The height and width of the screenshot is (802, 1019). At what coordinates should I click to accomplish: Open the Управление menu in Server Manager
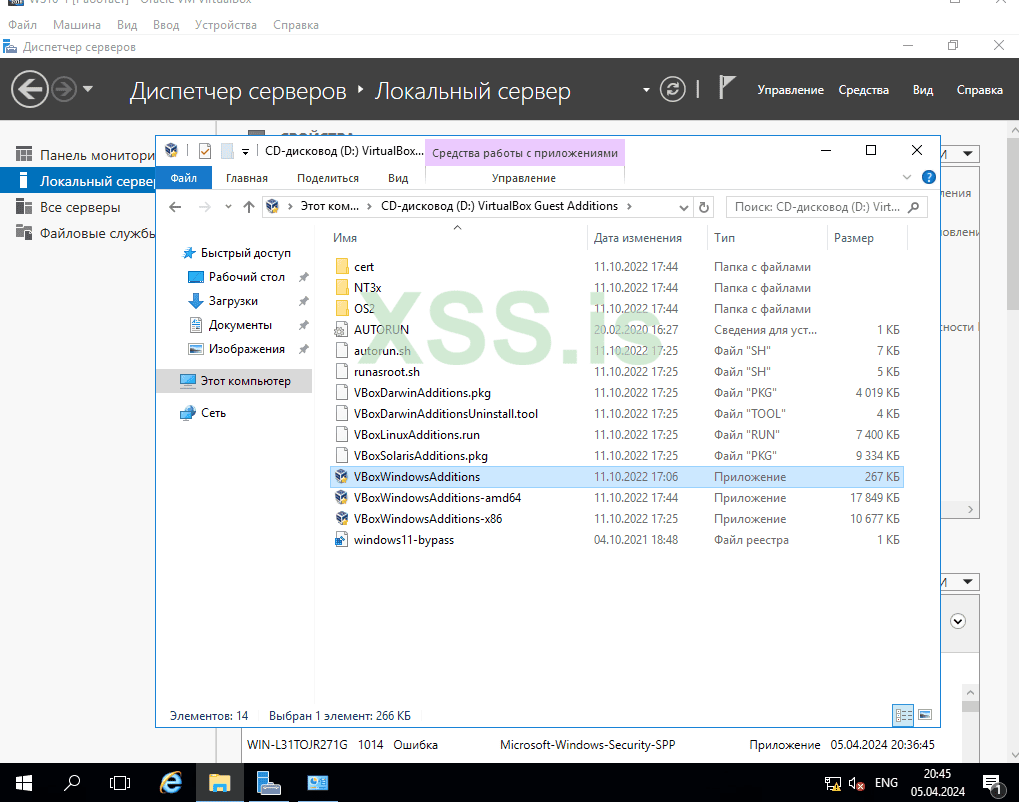(x=790, y=90)
